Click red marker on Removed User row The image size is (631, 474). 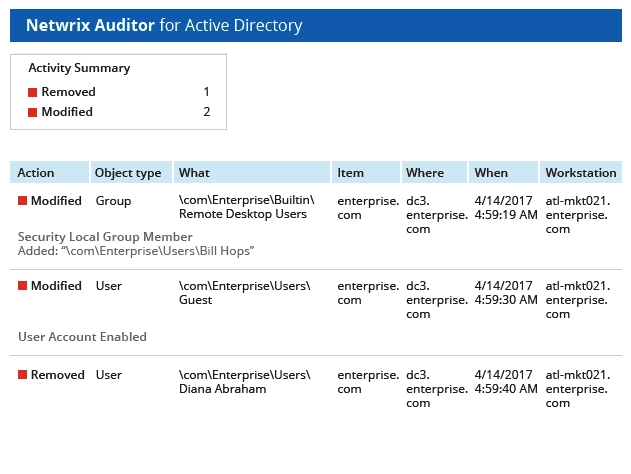click(x=23, y=375)
